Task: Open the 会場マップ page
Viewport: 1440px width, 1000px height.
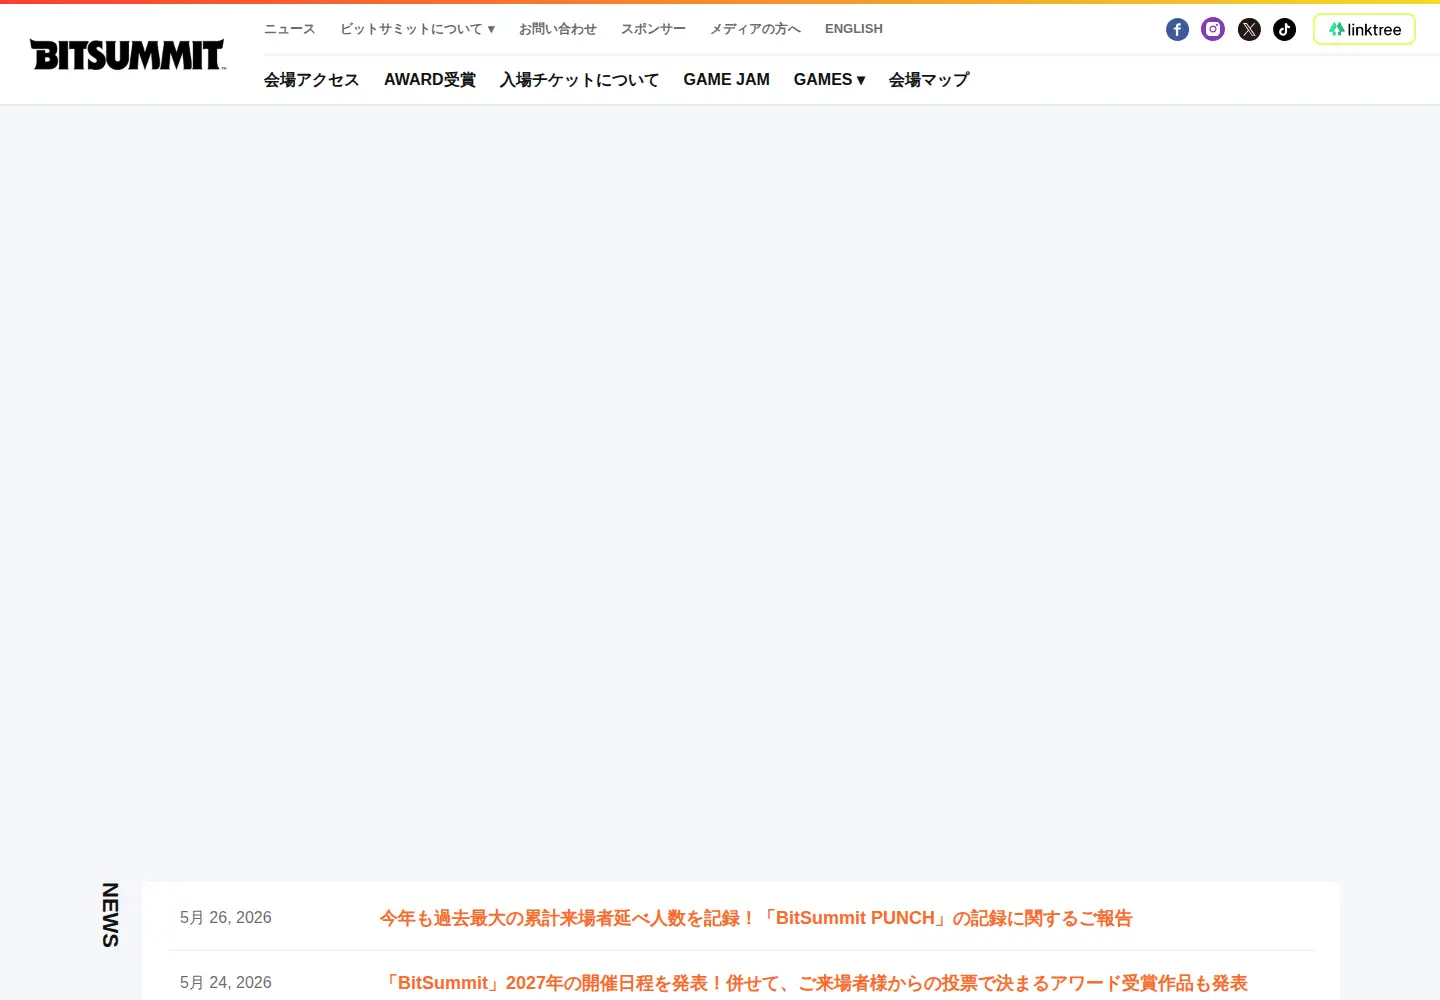Action: click(929, 80)
